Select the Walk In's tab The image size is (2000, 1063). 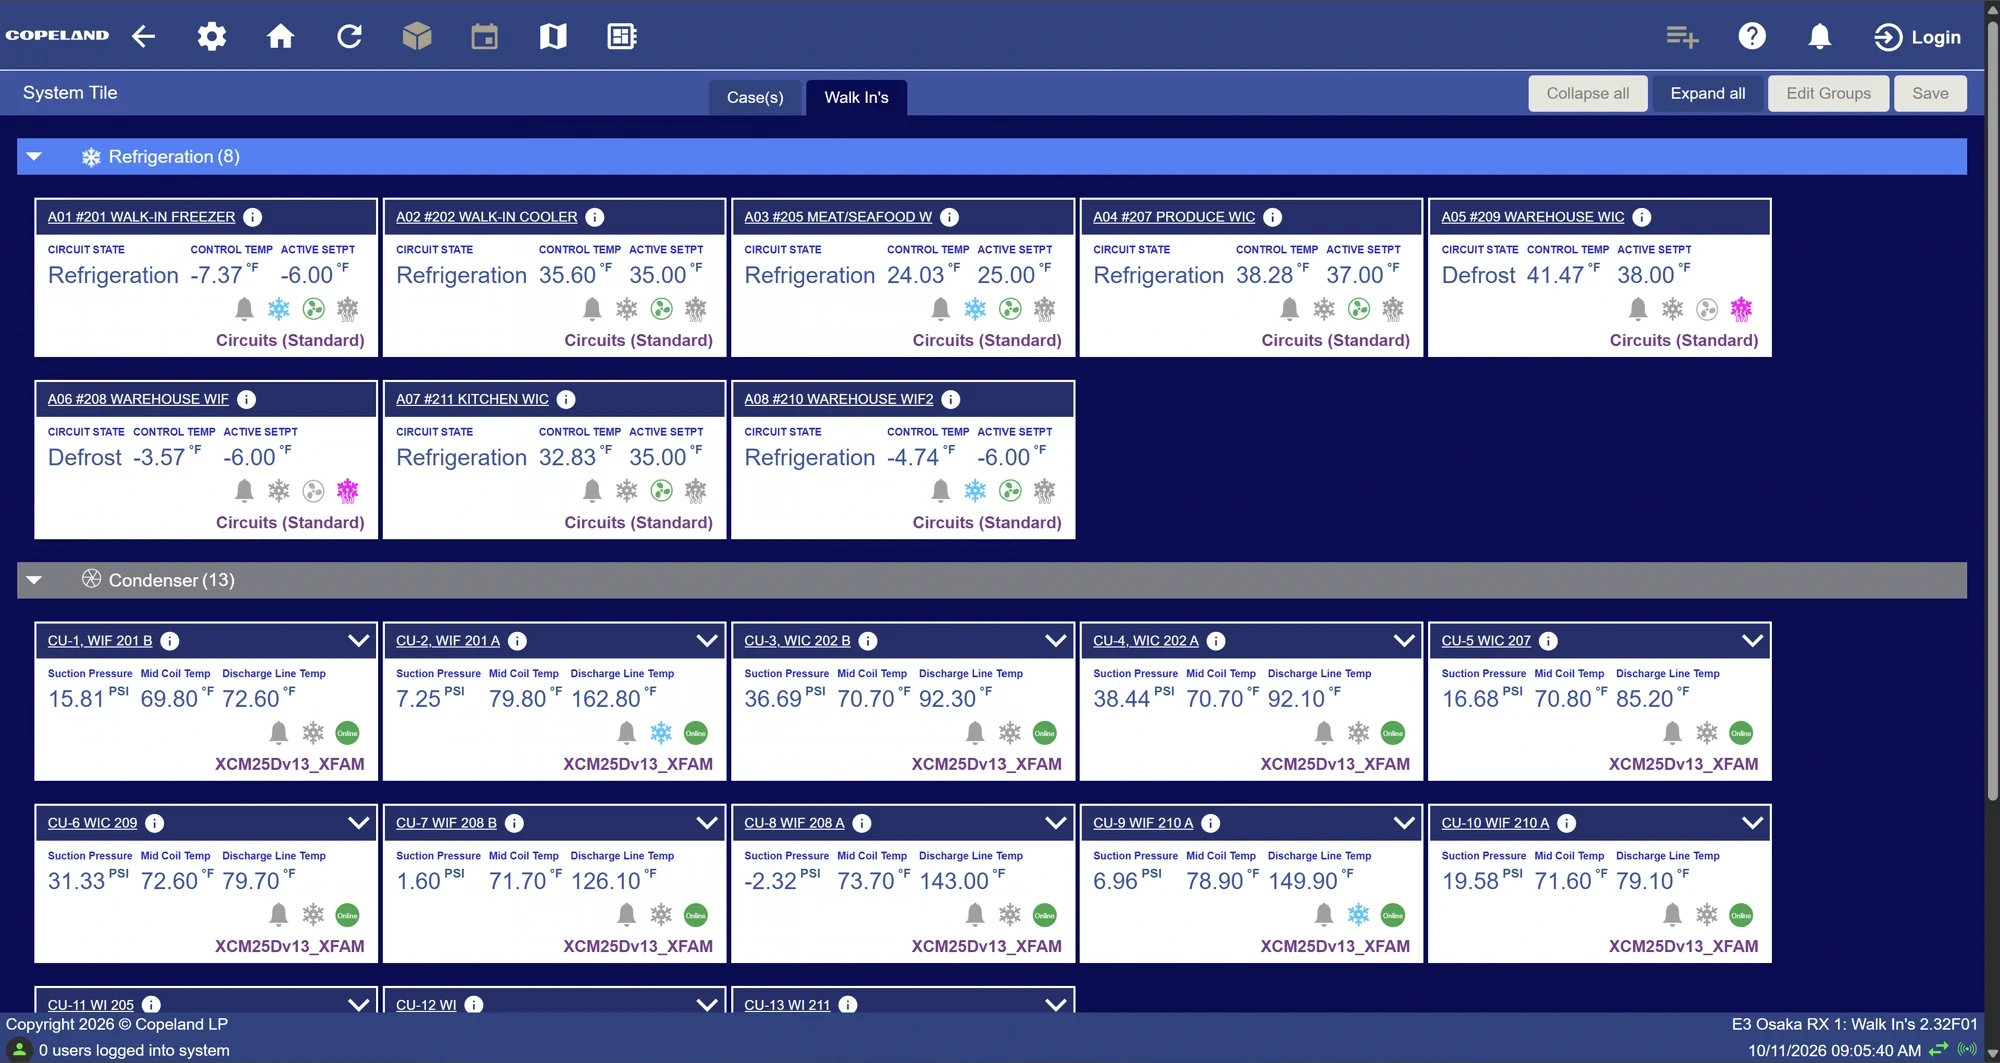[x=856, y=97]
